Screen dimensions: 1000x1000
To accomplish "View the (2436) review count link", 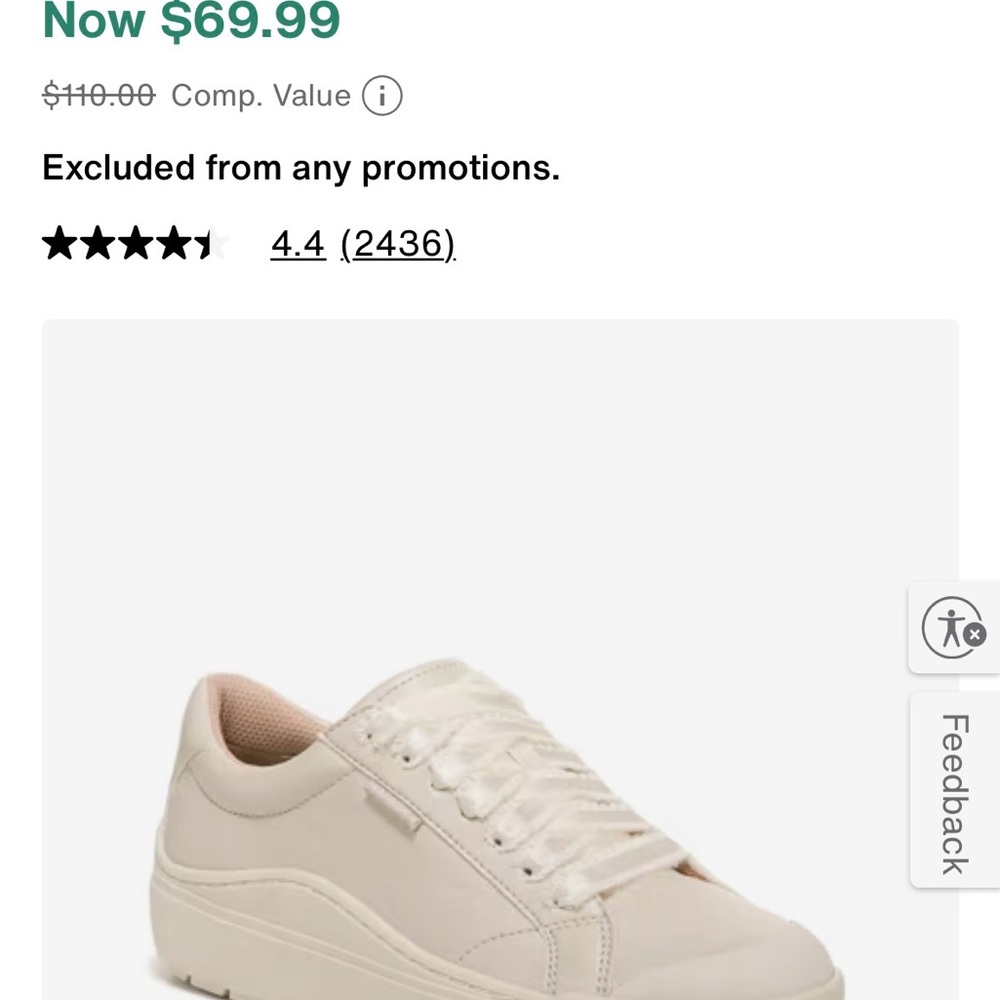I will (397, 243).
